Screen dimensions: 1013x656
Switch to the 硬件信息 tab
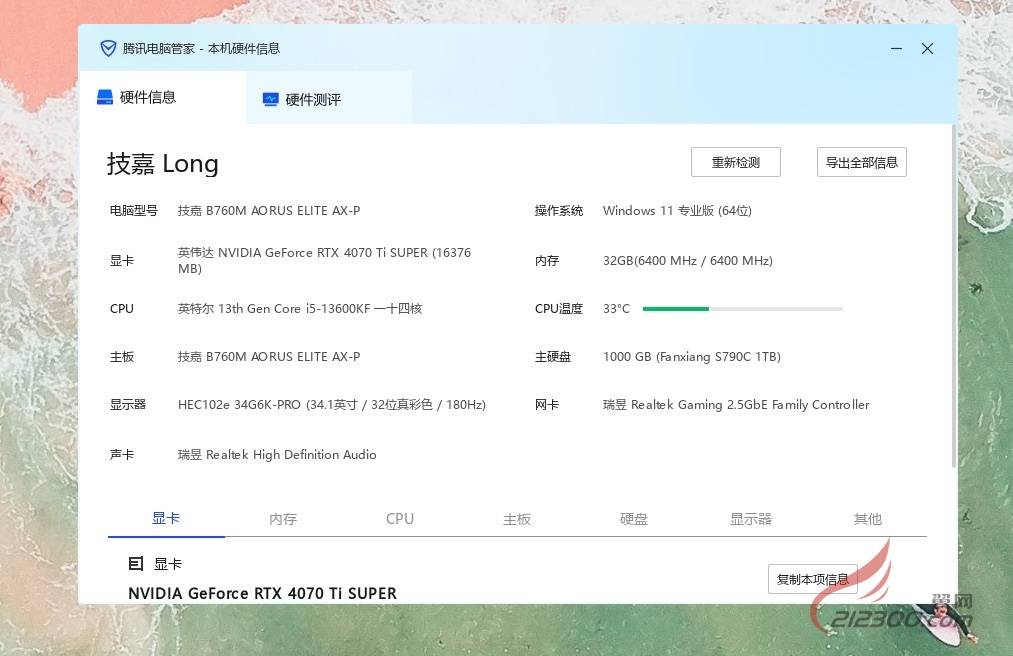162,98
